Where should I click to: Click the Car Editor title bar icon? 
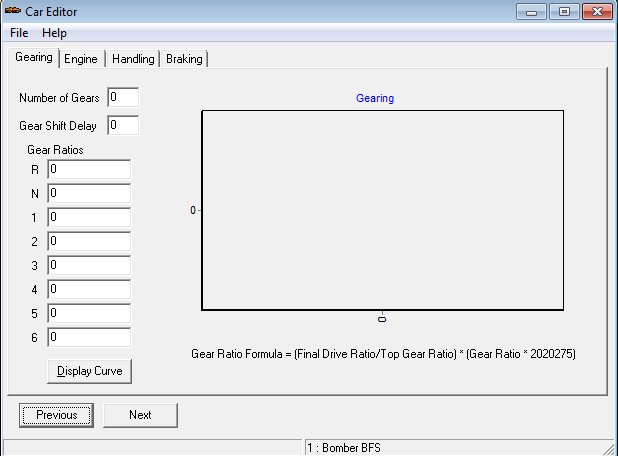click(x=13, y=11)
